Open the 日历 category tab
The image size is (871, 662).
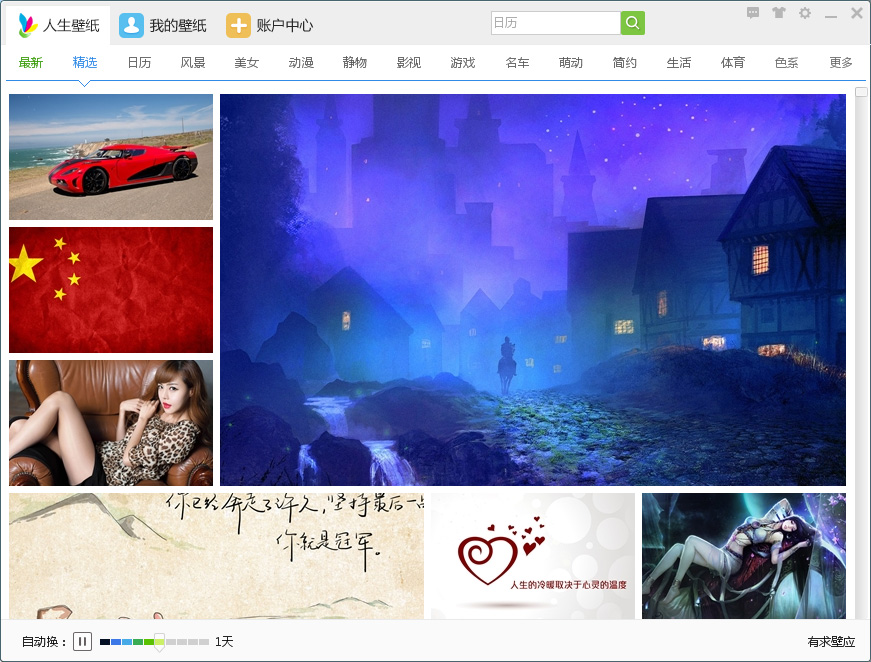139,63
